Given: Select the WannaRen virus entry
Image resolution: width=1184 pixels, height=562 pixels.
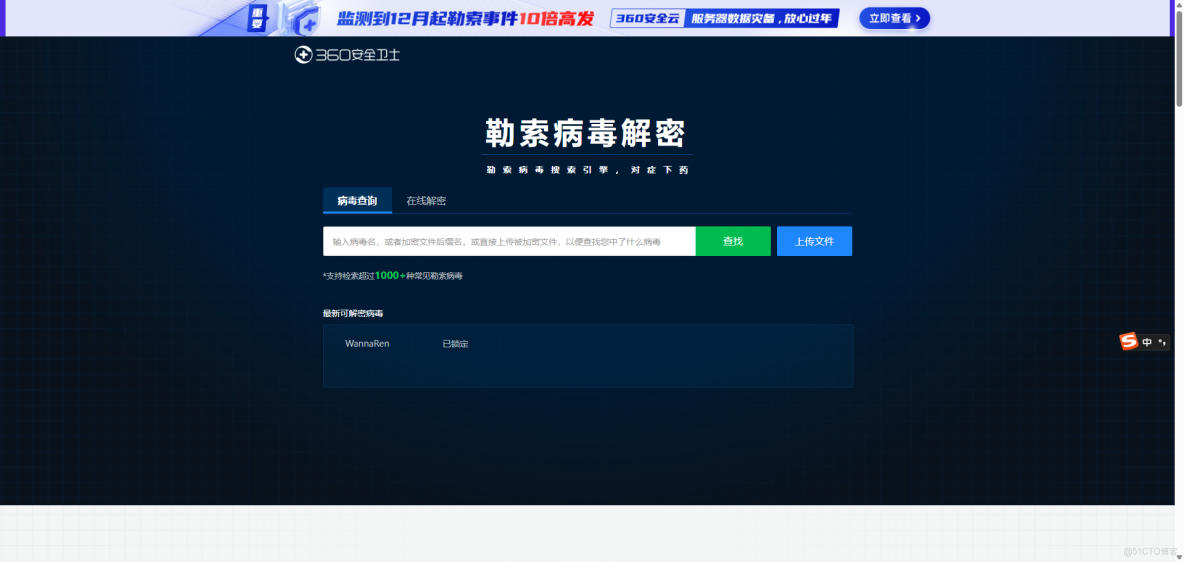Looking at the screenshot, I should [x=367, y=344].
